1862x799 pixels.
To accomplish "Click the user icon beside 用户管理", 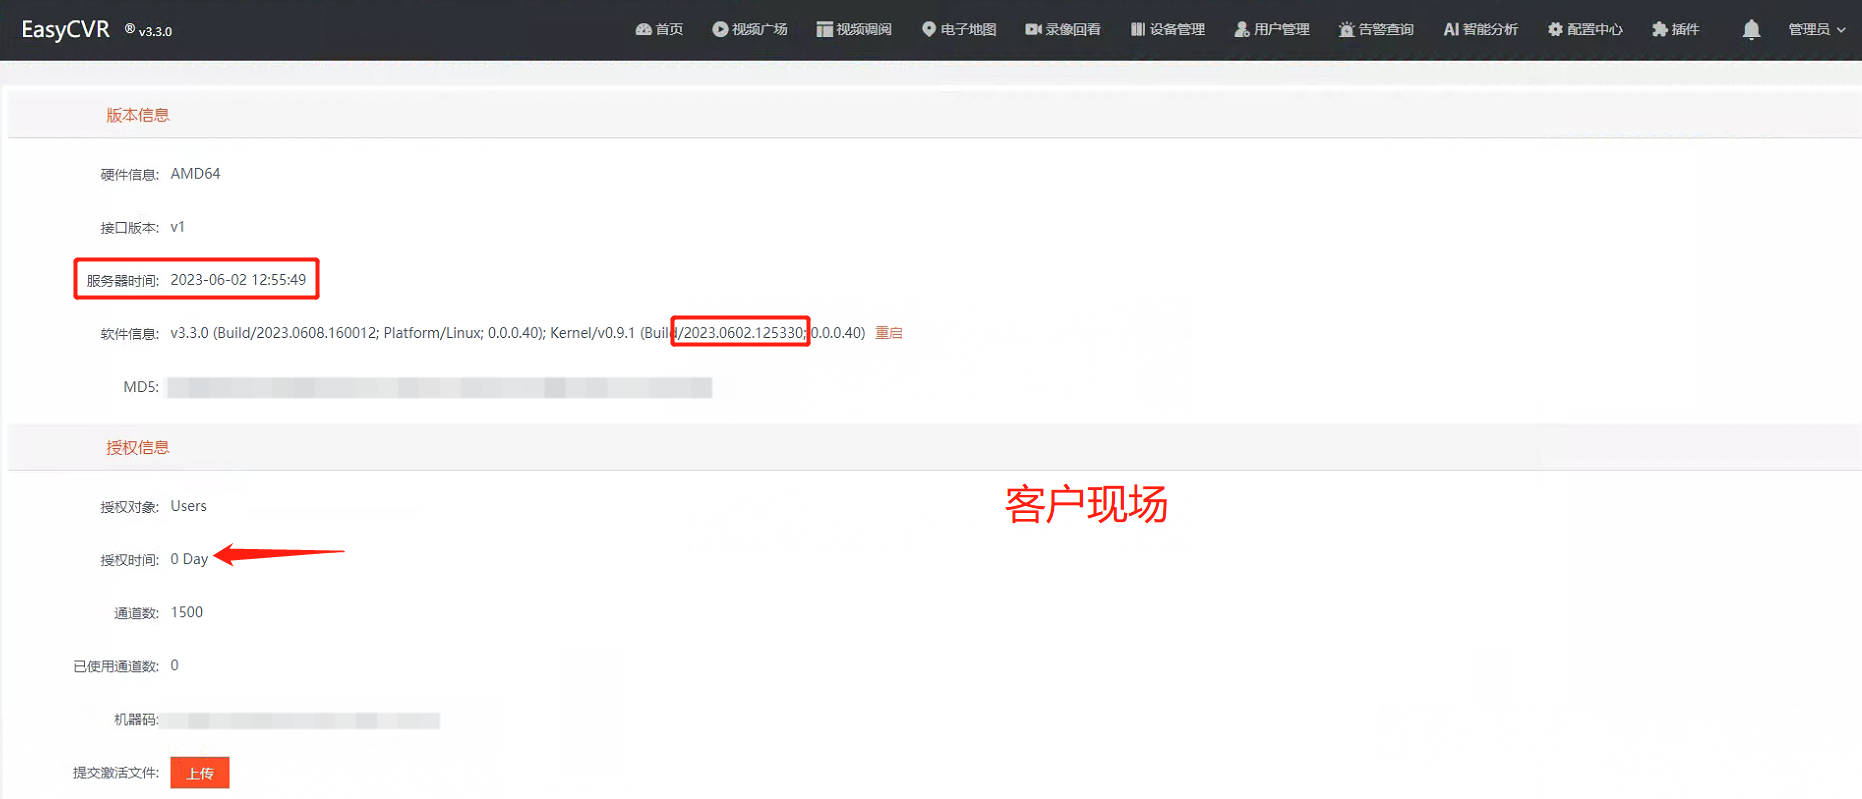I will (x=1242, y=30).
